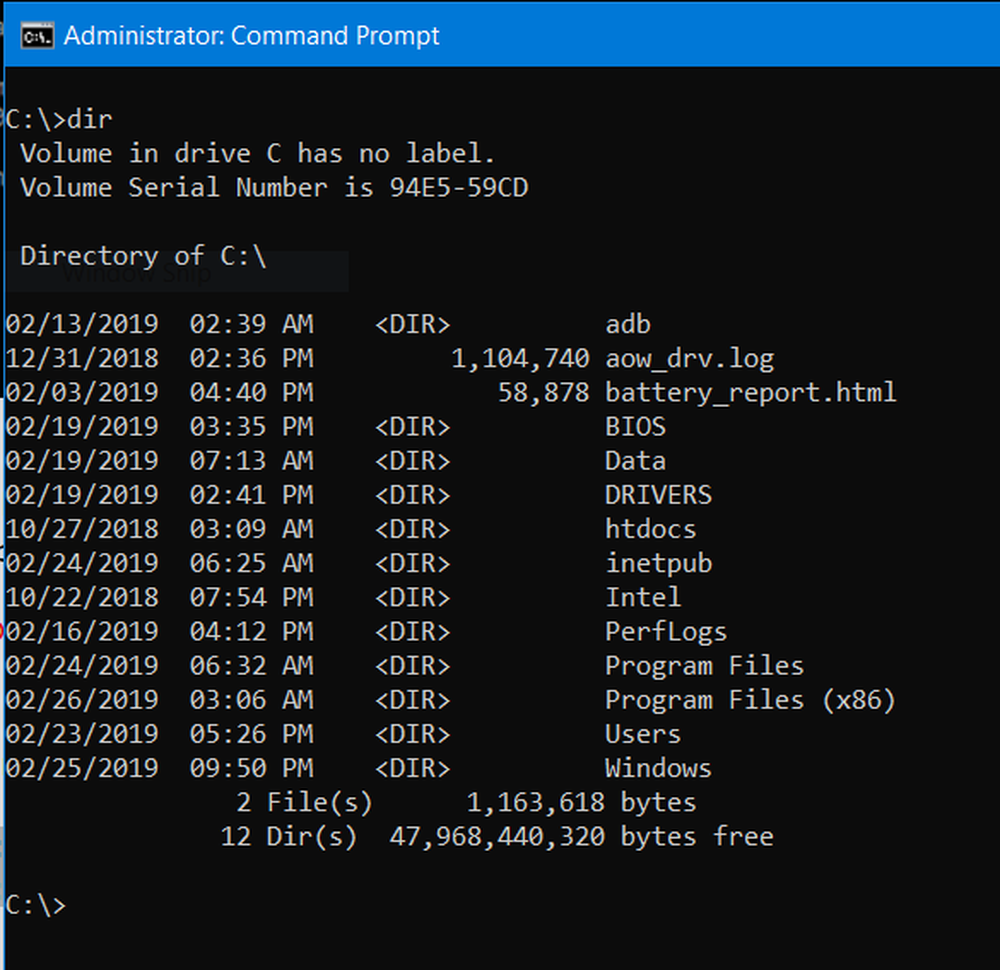1000x970 pixels.
Task: Click the adb directory name
Action: coord(628,324)
